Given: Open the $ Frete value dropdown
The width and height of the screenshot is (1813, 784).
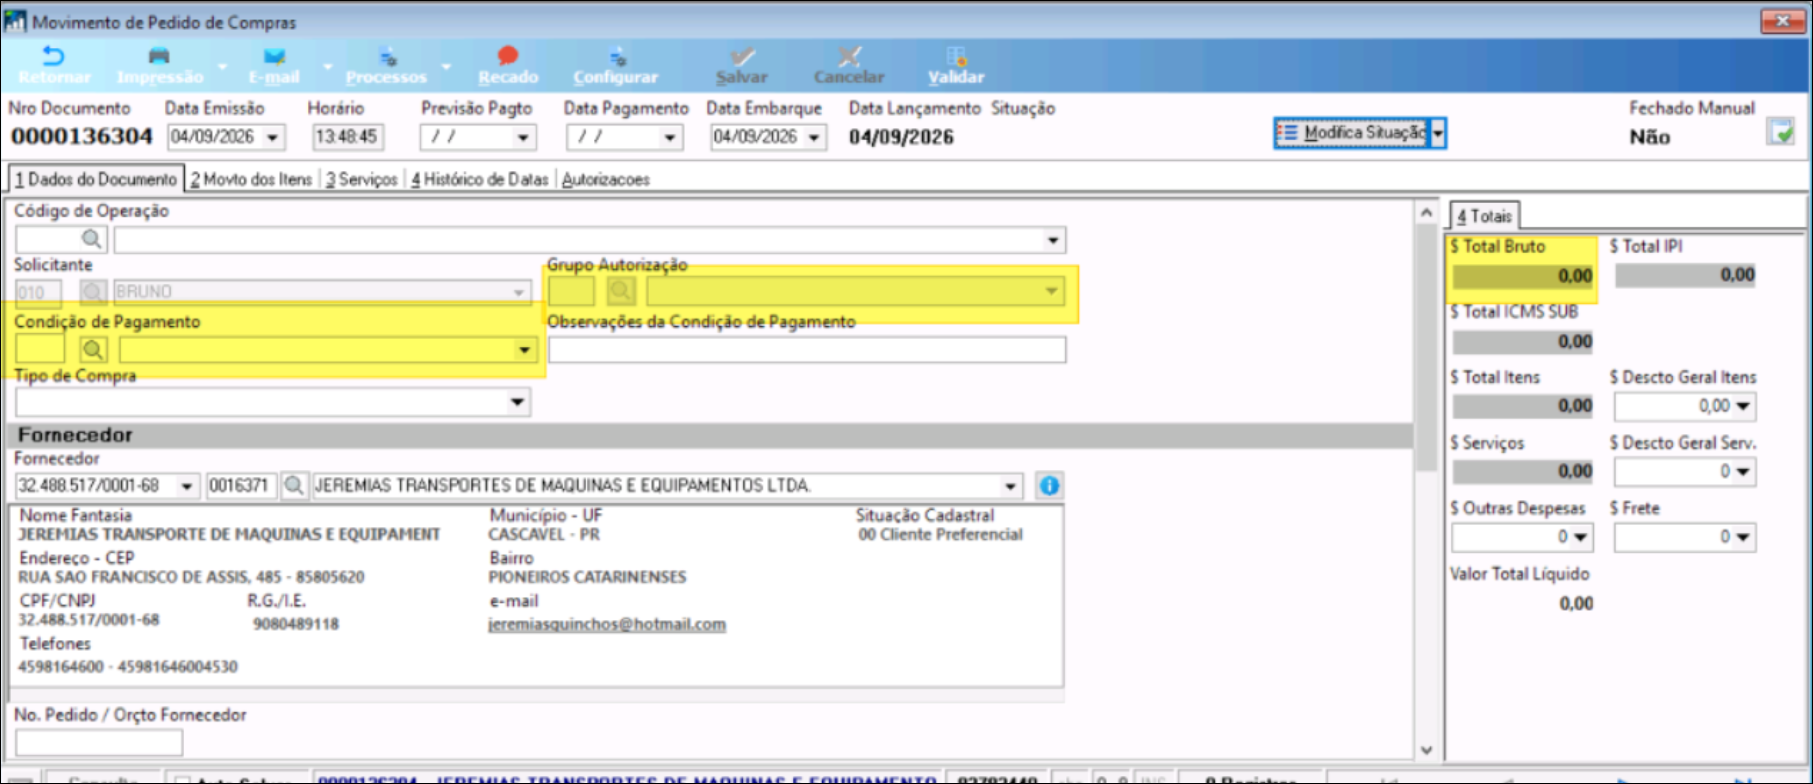Looking at the screenshot, I should 1743,537.
